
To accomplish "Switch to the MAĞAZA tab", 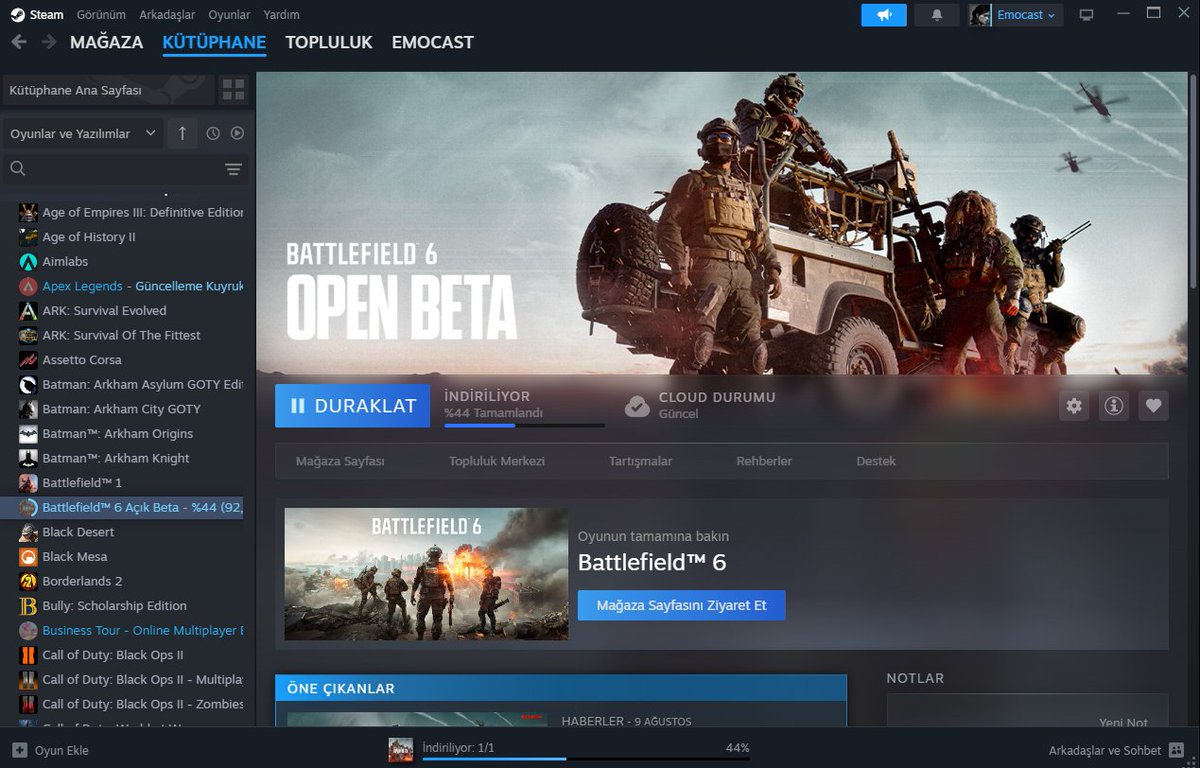I will (x=107, y=43).
